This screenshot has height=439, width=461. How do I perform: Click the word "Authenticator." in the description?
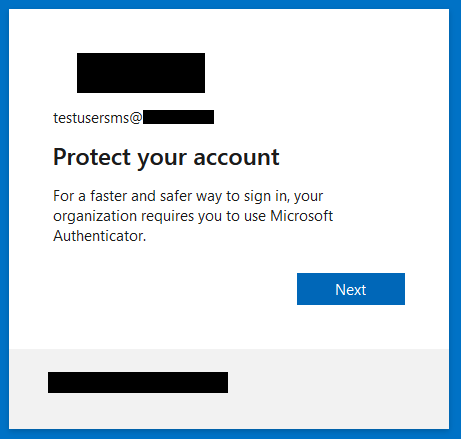pyautogui.click(x=100, y=236)
